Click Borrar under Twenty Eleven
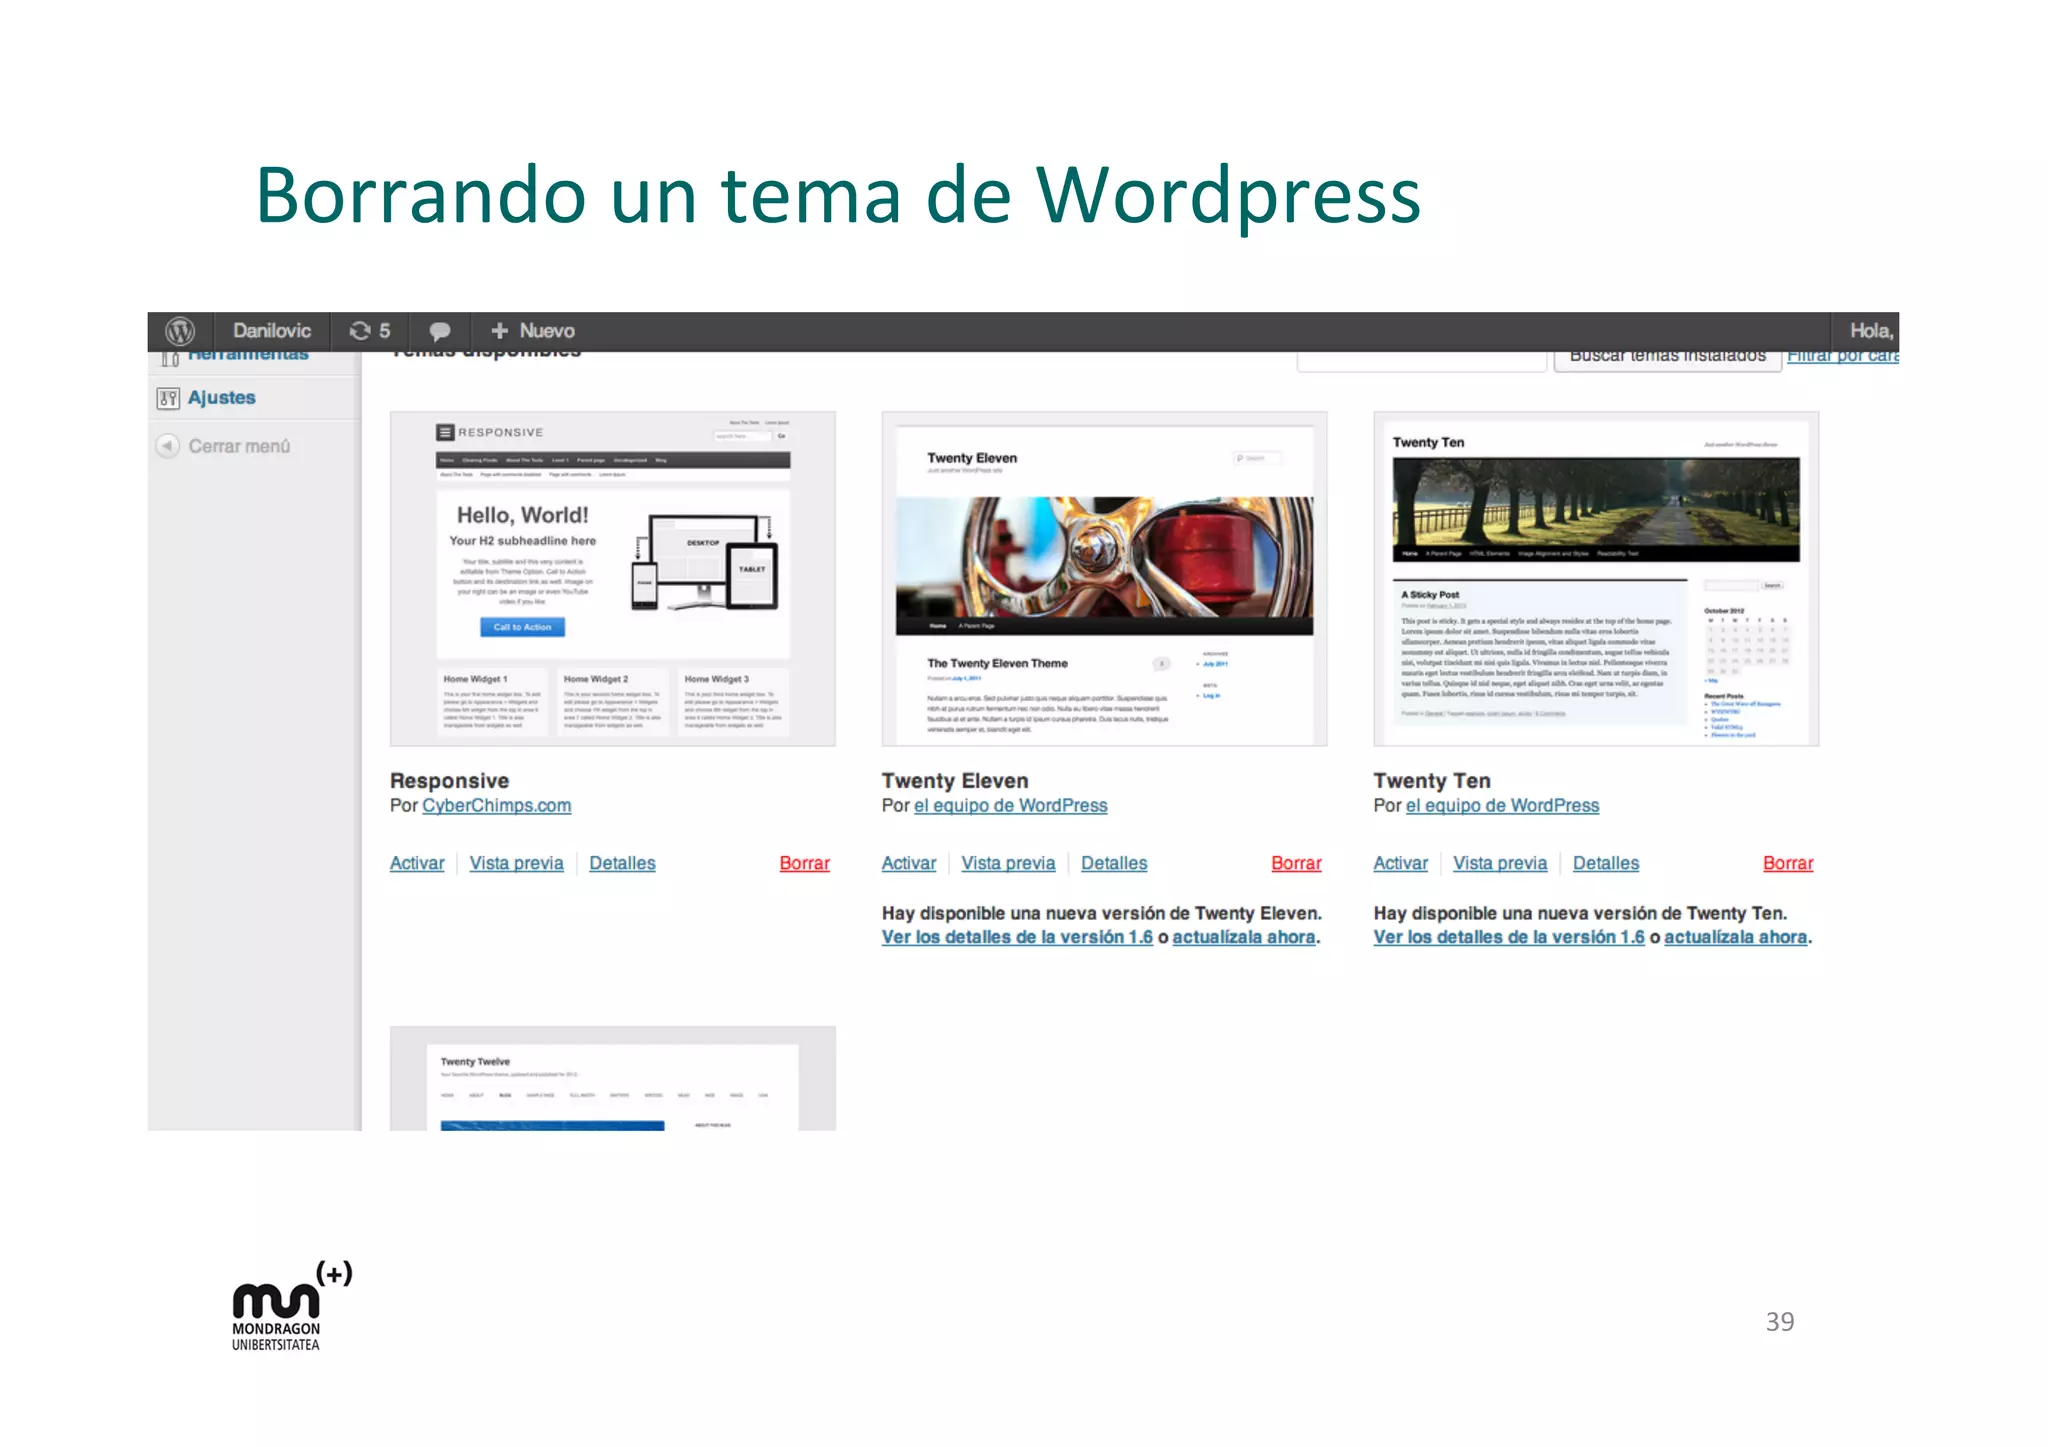2048x1447 pixels. 1296,863
